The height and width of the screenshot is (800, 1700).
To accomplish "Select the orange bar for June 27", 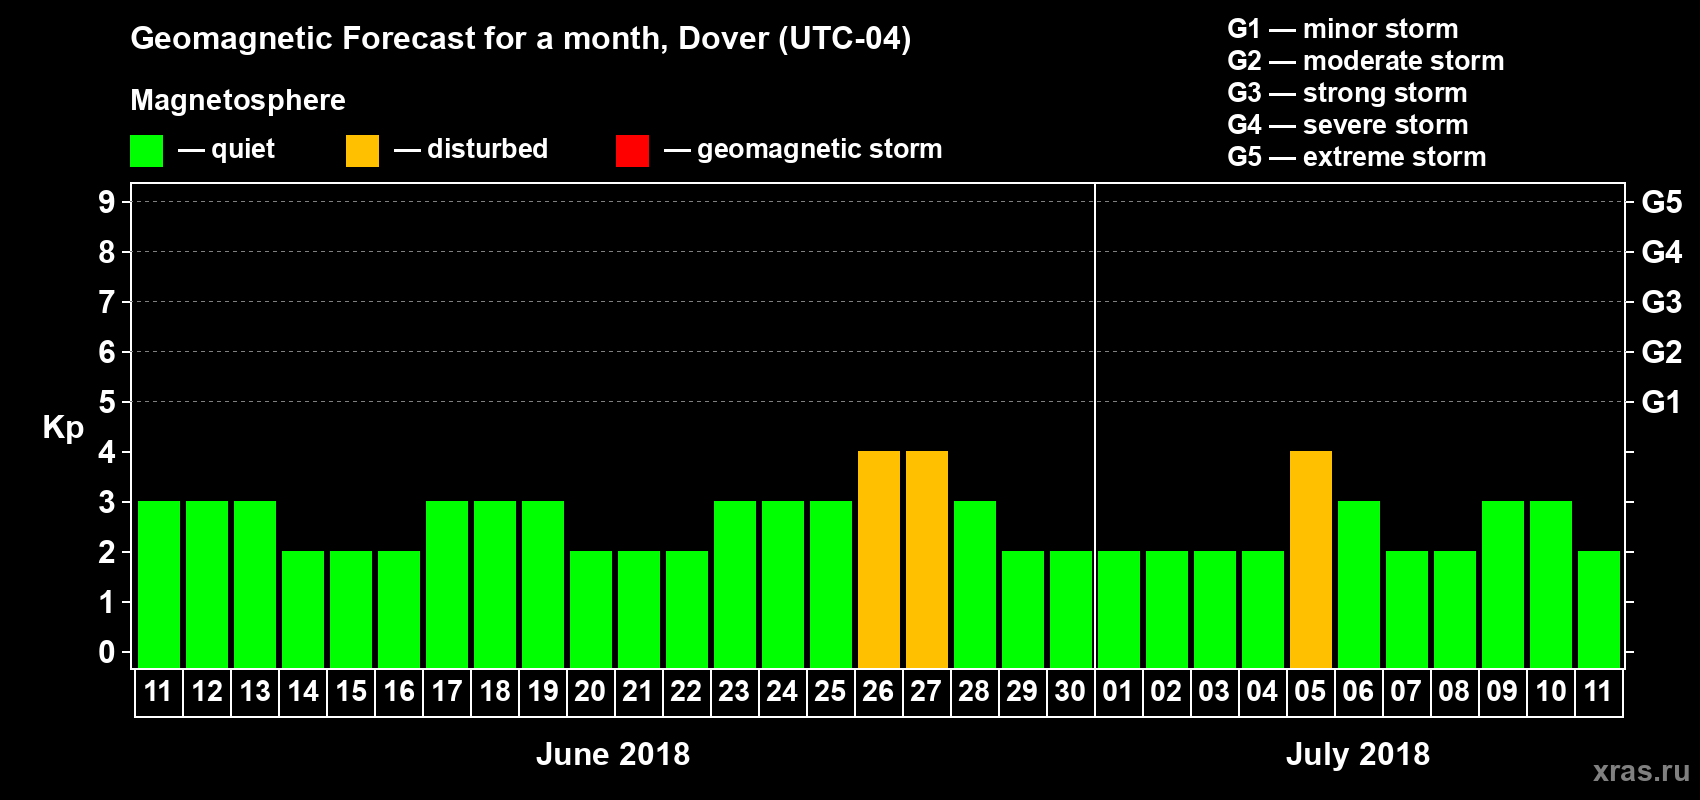I will pyautogui.click(x=927, y=560).
